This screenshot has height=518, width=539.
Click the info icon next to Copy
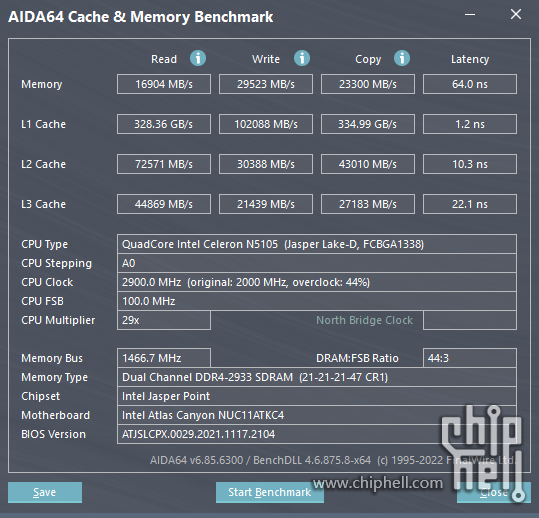pos(402,58)
